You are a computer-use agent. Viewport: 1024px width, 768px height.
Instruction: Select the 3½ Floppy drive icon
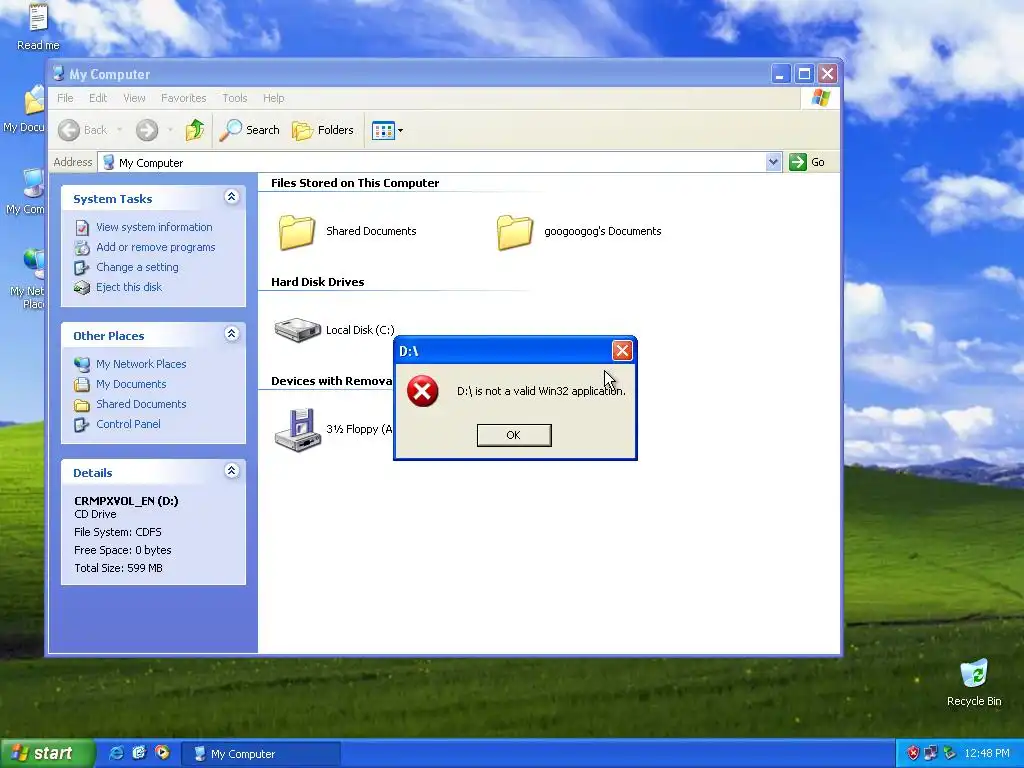[x=298, y=430]
